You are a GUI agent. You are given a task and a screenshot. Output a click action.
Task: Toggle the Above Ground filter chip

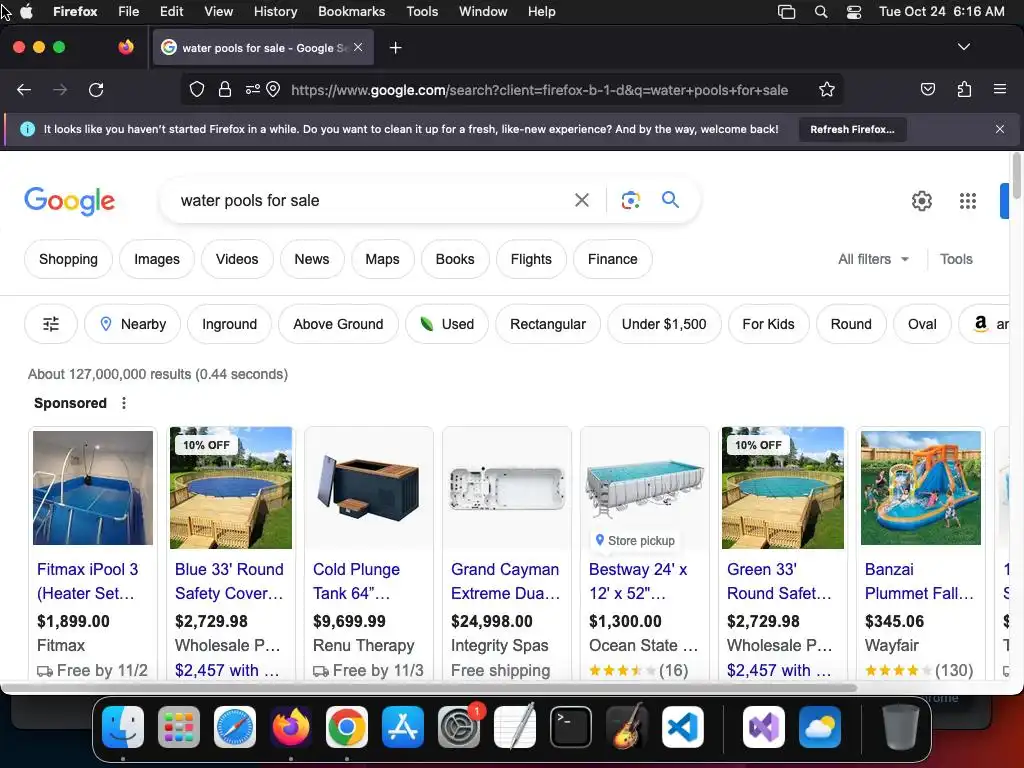click(338, 324)
